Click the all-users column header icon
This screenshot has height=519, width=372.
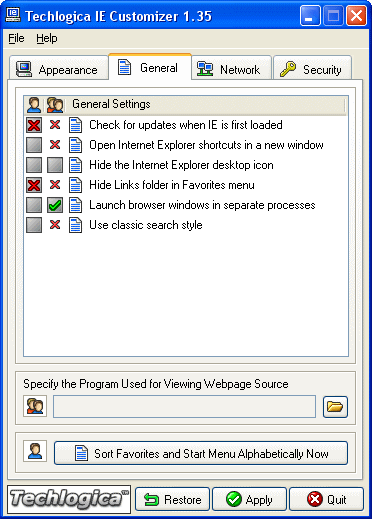[55, 105]
